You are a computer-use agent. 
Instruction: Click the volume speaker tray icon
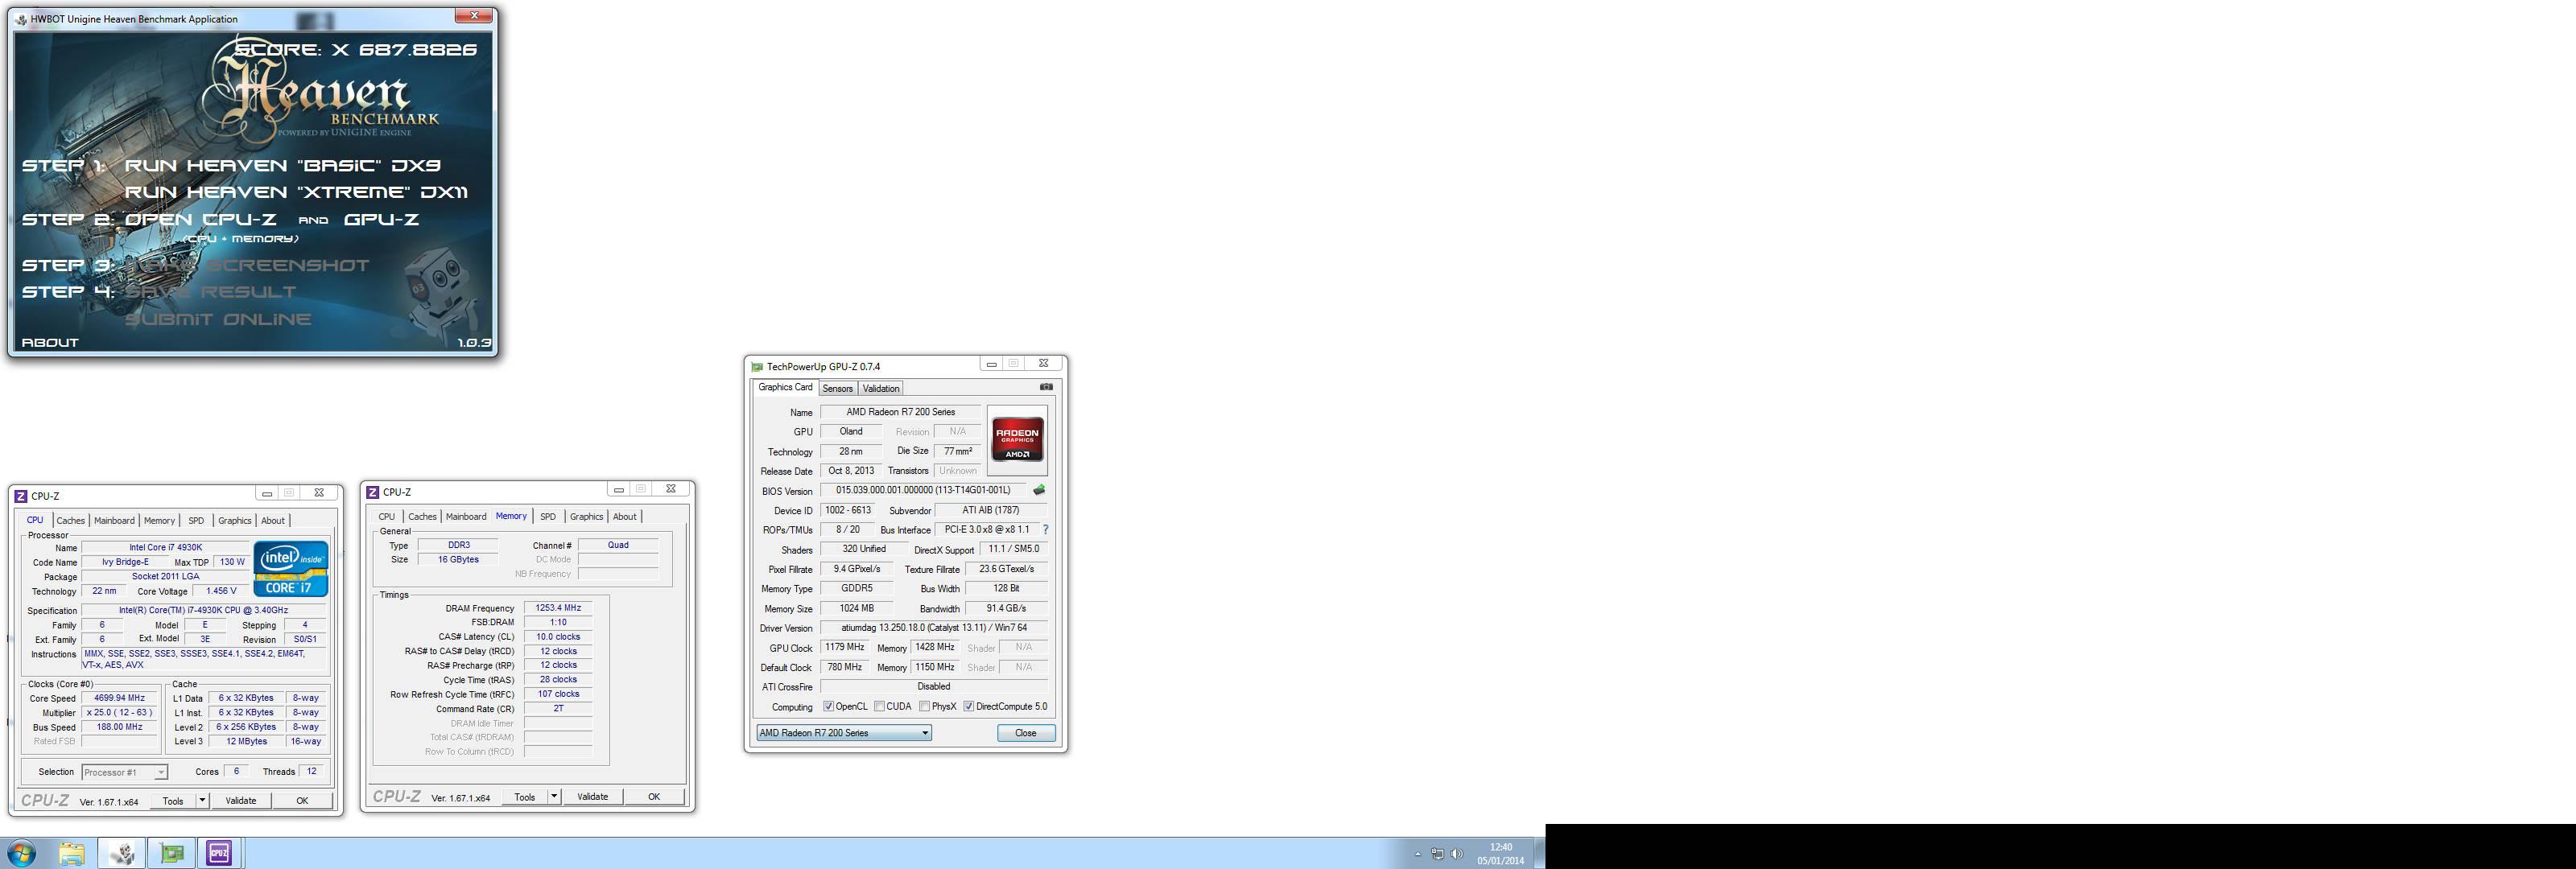click(x=1457, y=854)
